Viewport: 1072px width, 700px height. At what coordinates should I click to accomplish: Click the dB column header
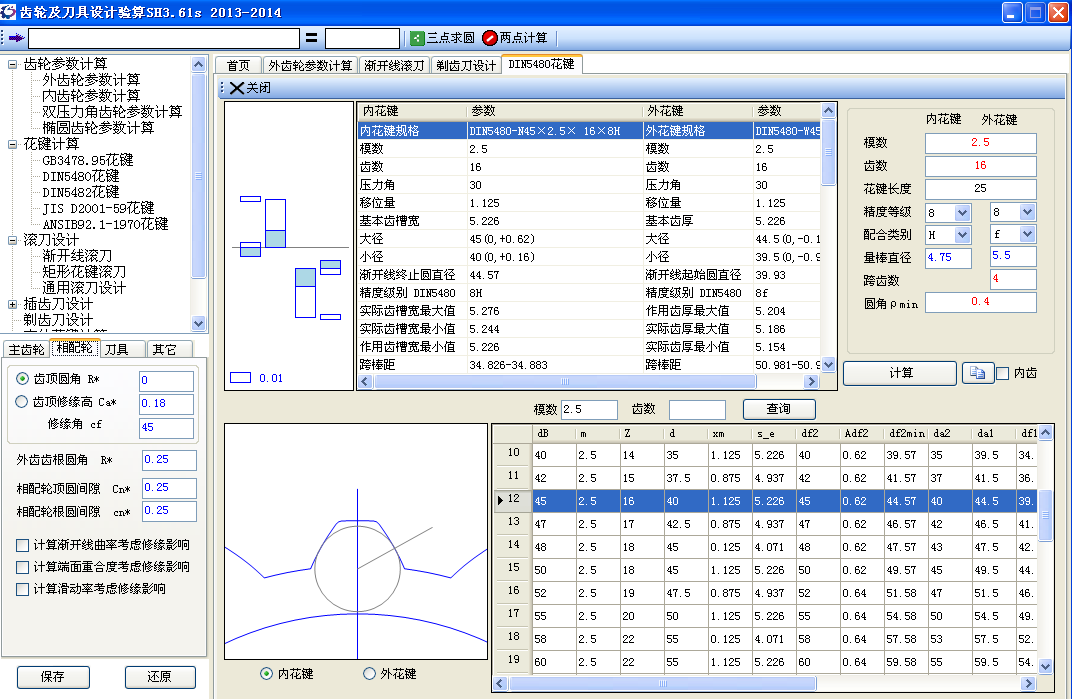pos(552,433)
